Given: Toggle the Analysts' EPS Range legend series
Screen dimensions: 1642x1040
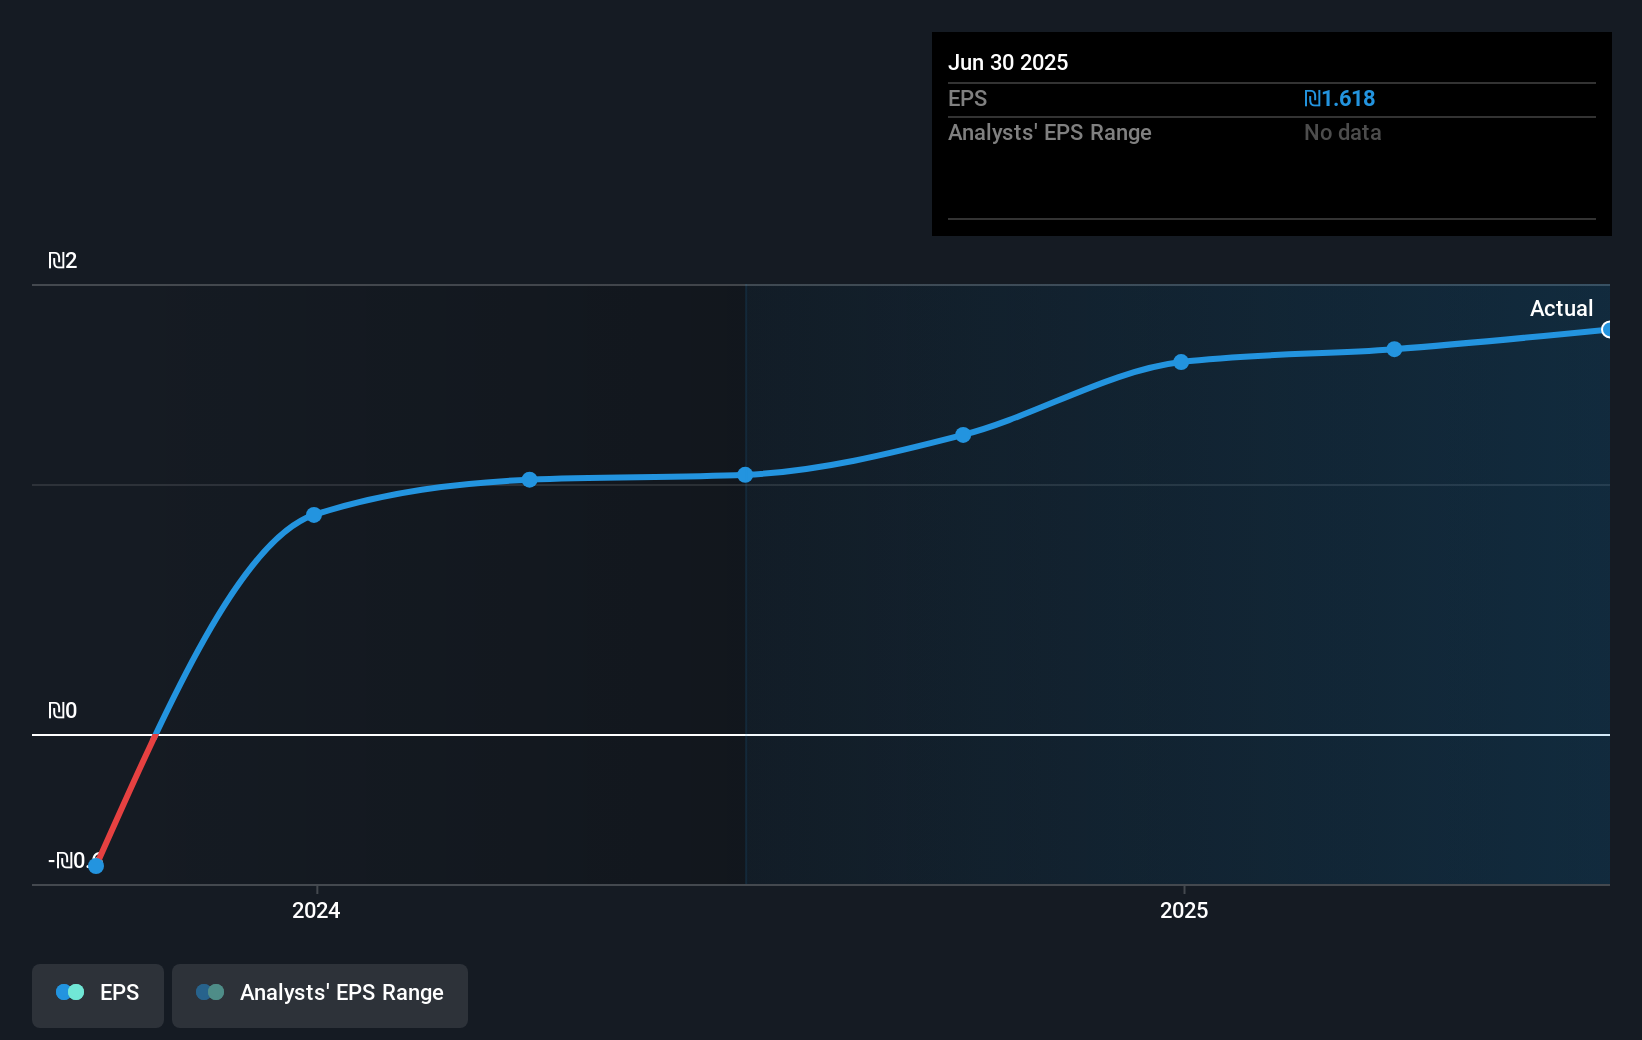Looking at the screenshot, I should point(320,995).
